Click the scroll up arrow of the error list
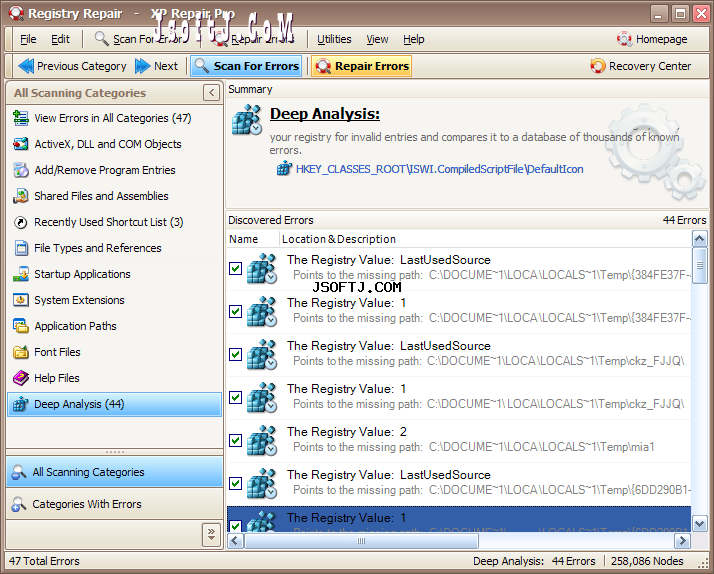 tap(699, 238)
